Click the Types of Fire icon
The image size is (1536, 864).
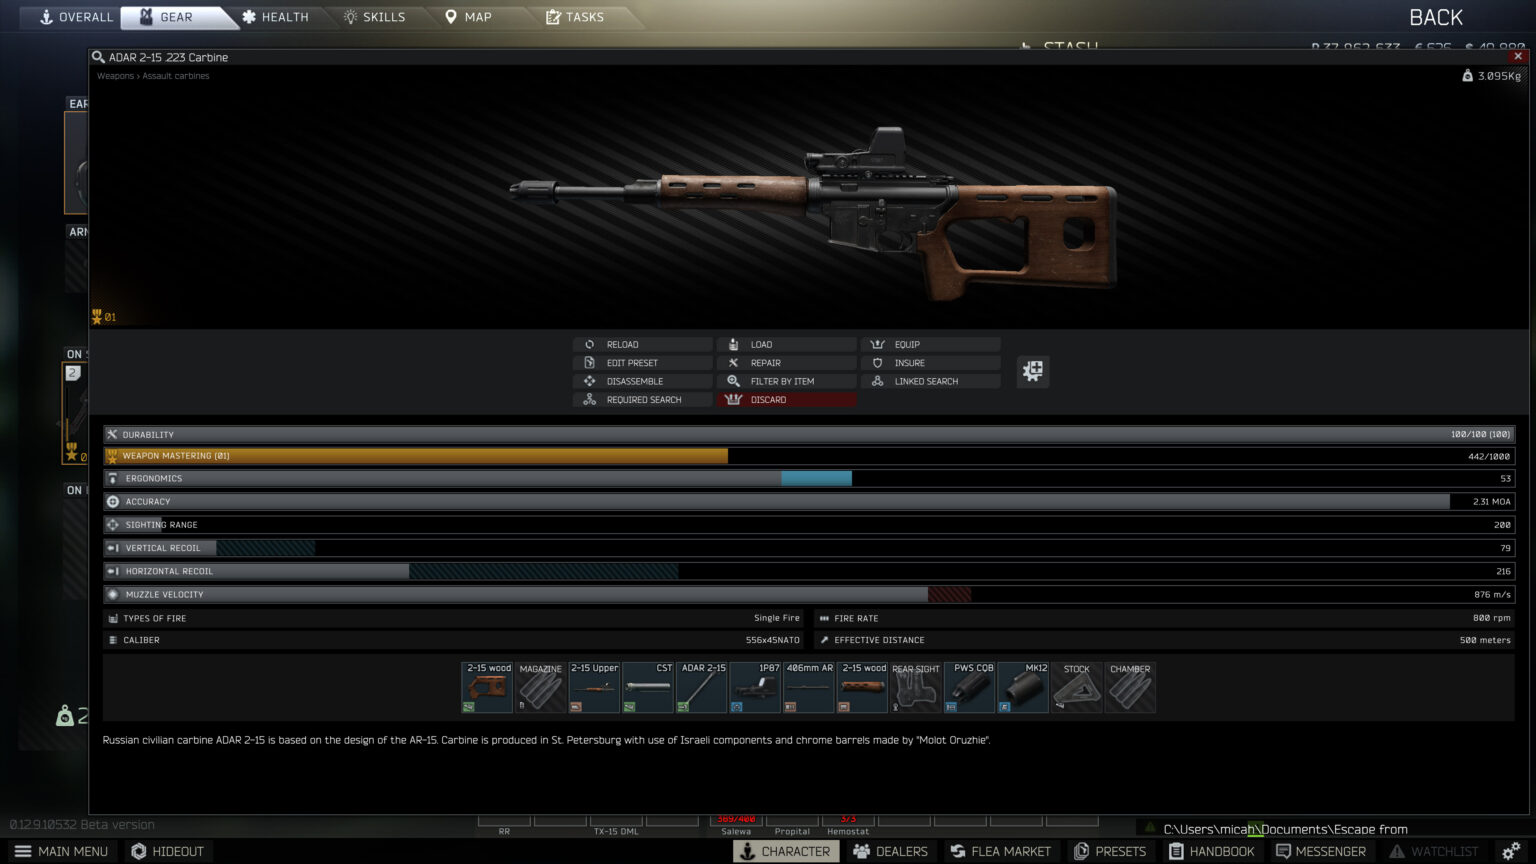coord(113,618)
